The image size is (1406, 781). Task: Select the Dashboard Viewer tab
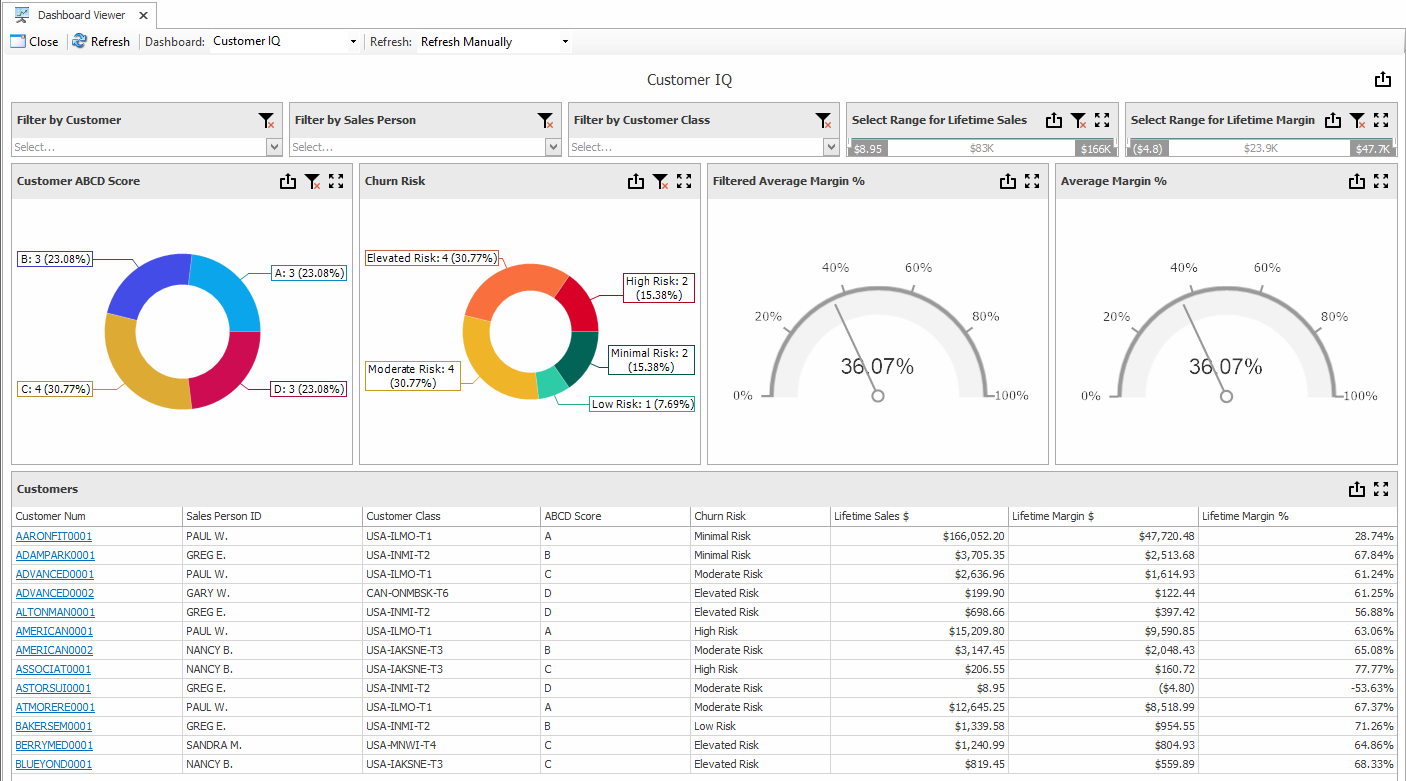click(80, 15)
